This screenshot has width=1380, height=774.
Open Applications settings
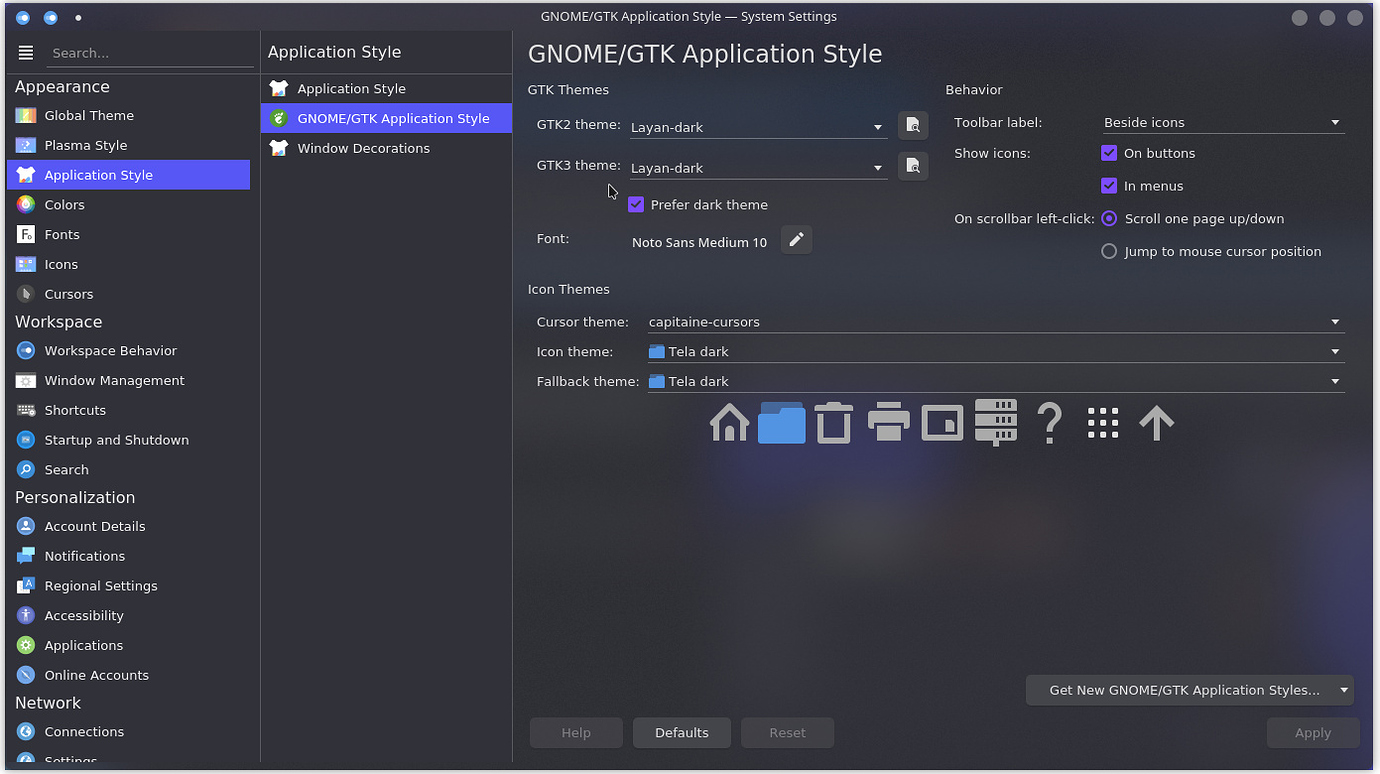click(x=128, y=646)
